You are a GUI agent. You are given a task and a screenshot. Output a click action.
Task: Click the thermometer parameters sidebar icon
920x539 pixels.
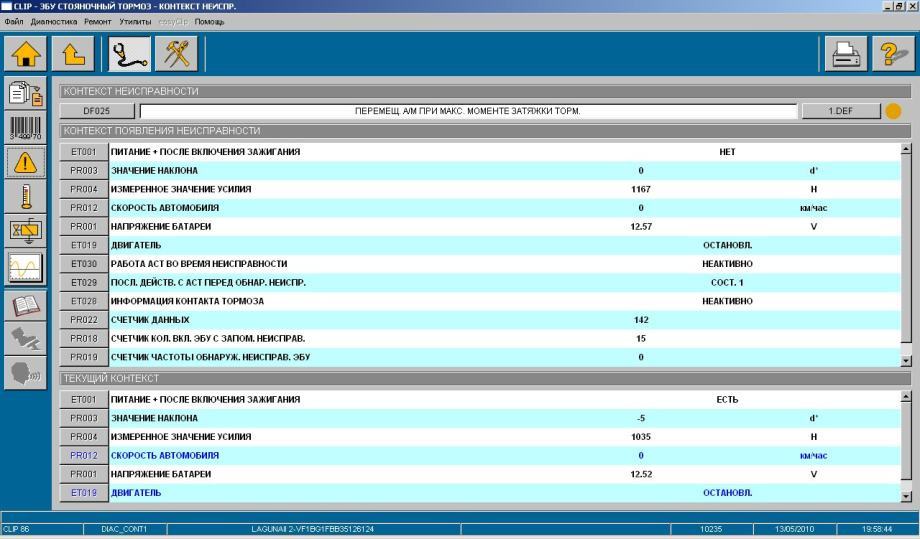24,197
